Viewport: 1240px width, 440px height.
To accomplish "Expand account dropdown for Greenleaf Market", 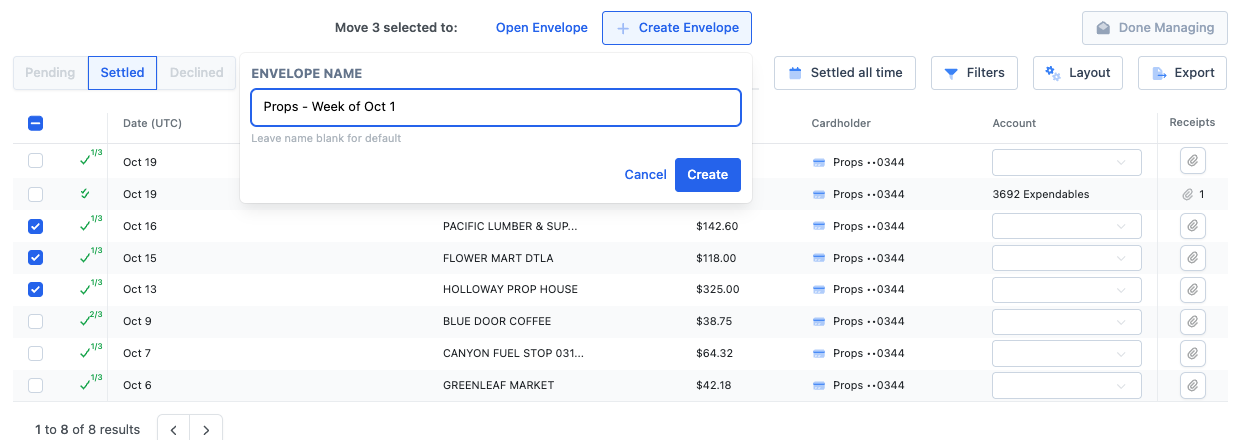I will pyautogui.click(x=1067, y=385).
